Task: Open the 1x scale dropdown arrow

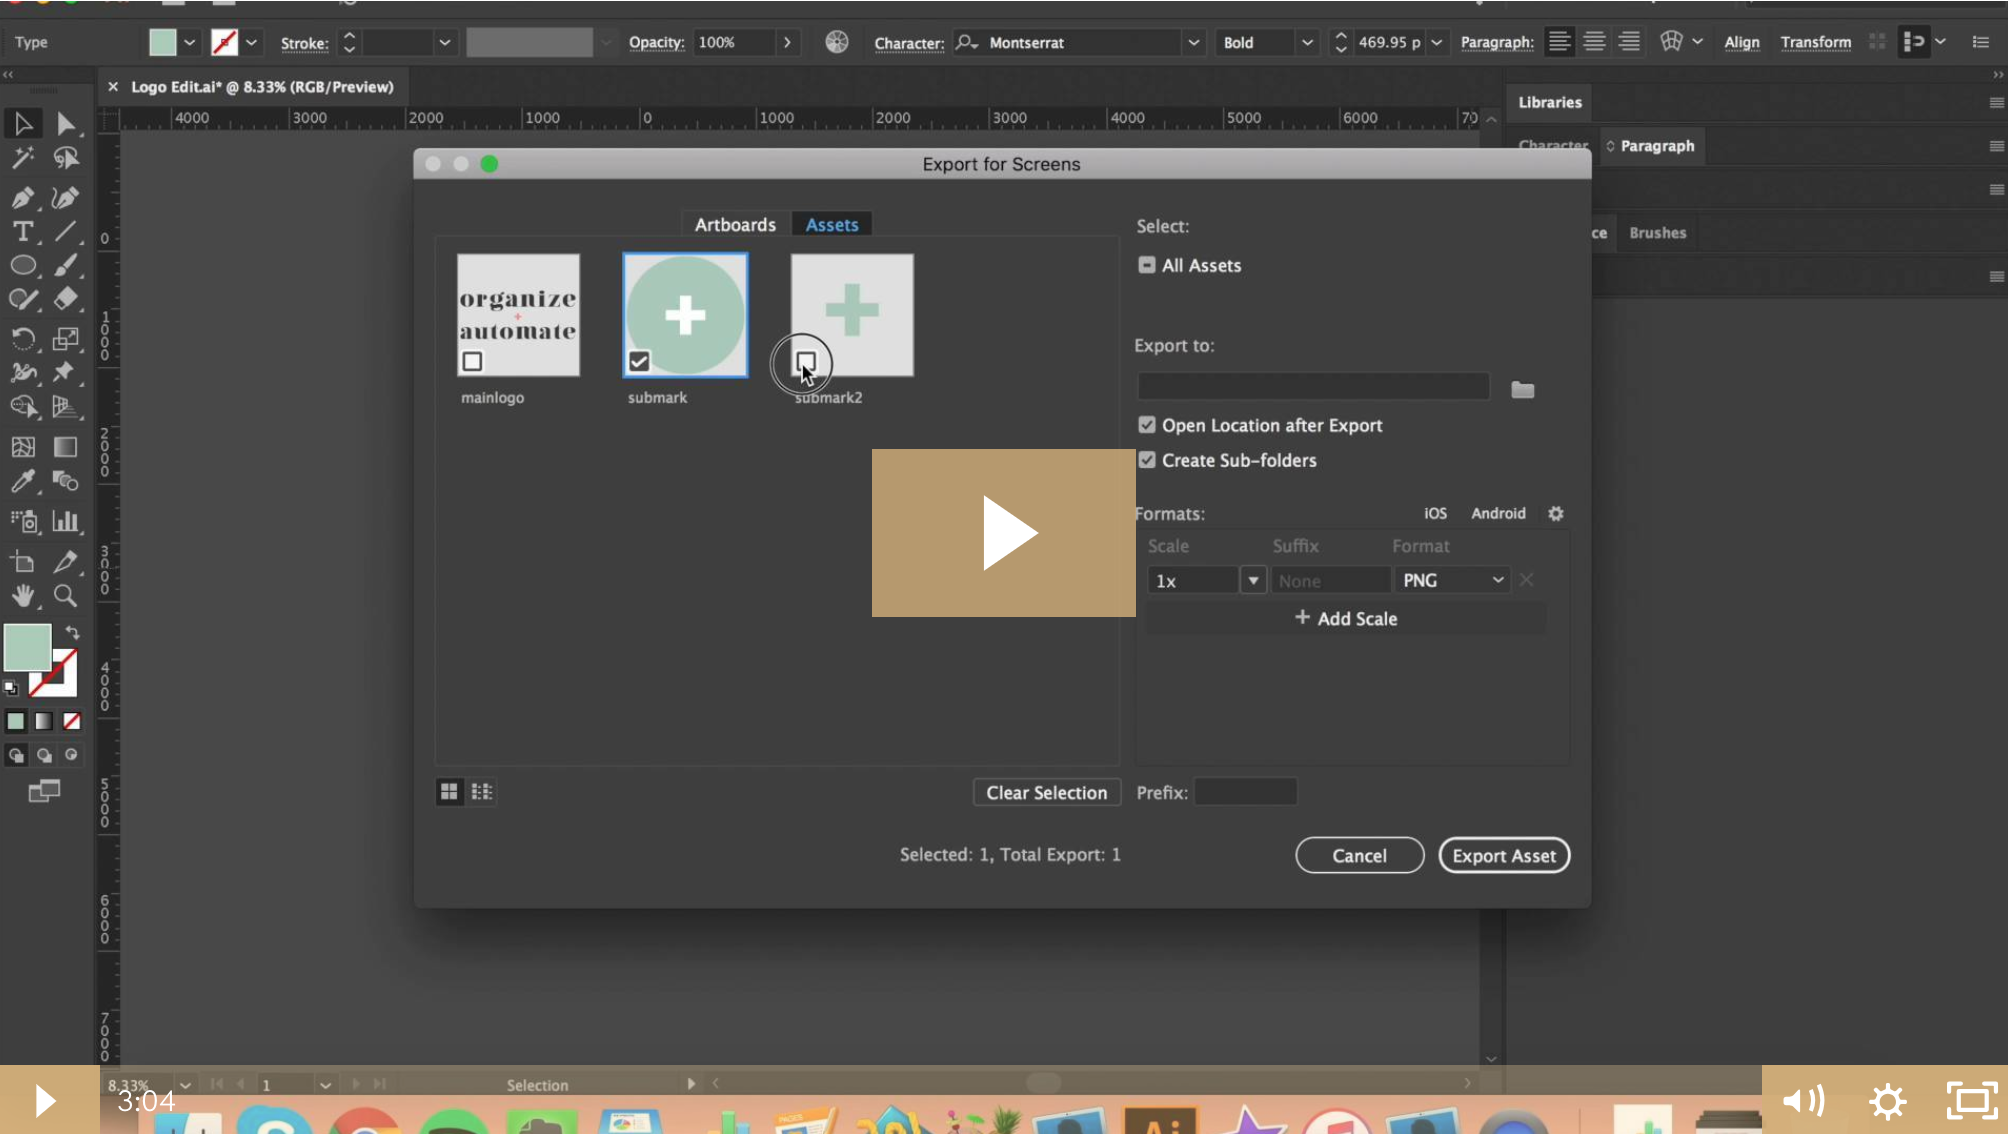Action: click(1253, 580)
